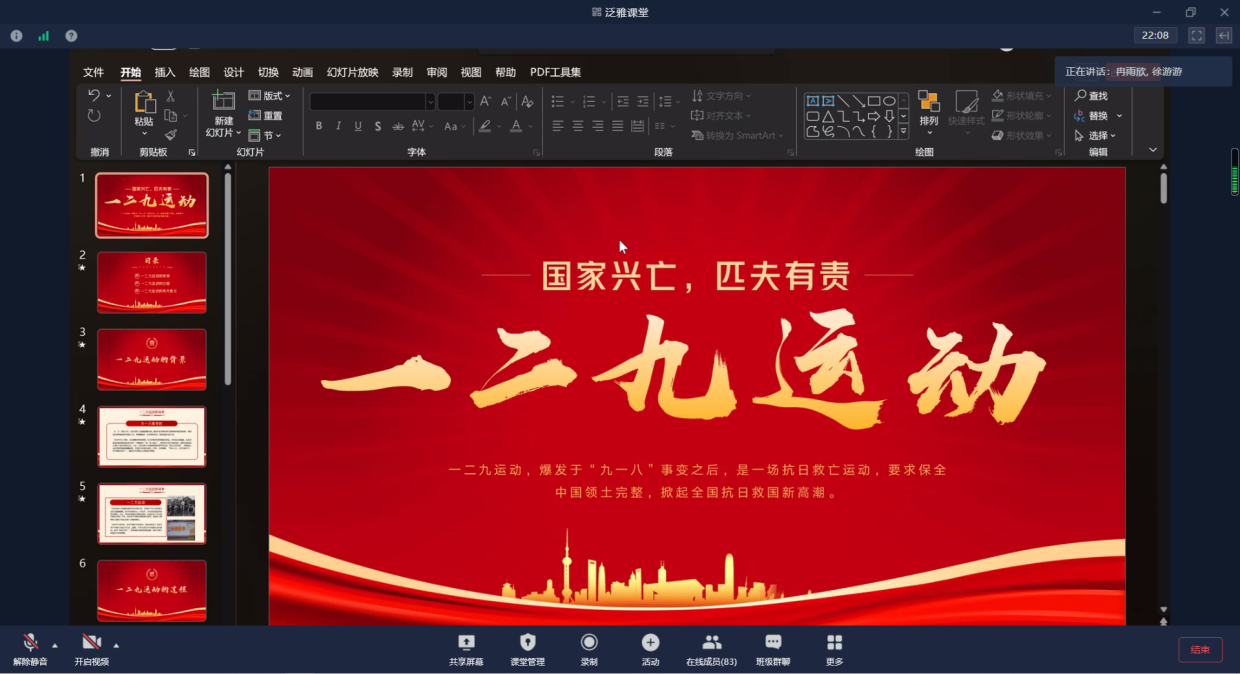Image resolution: width=1240 pixels, height=674 pixels.
Task: Turn on the camera video (开启视频)
Action: (91, 643)
